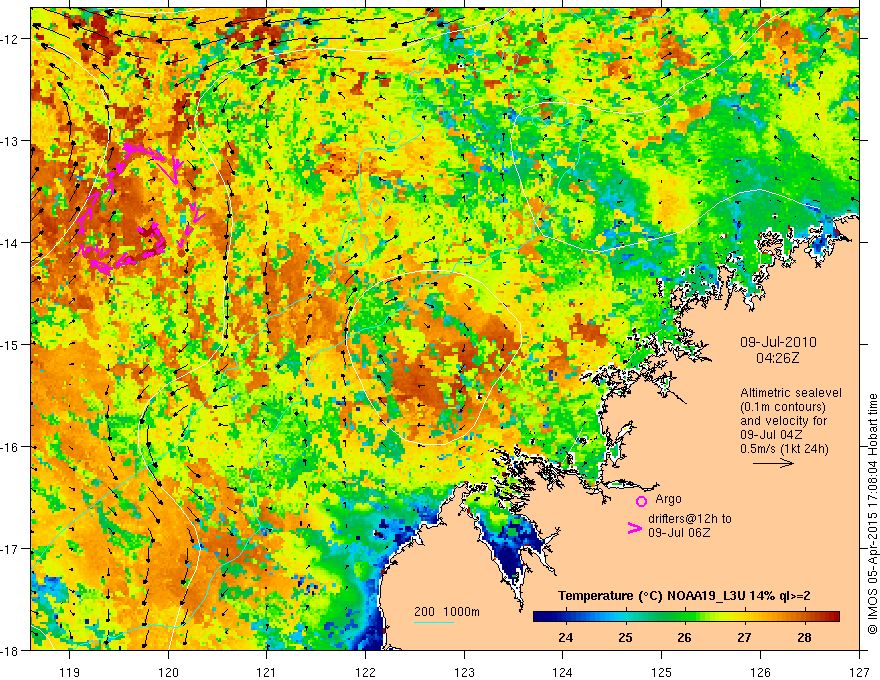Image resolution: width=880 pixels, height=680 pixels.
Task: Click the drifters@12h legend text
Action: click(690, 519)
